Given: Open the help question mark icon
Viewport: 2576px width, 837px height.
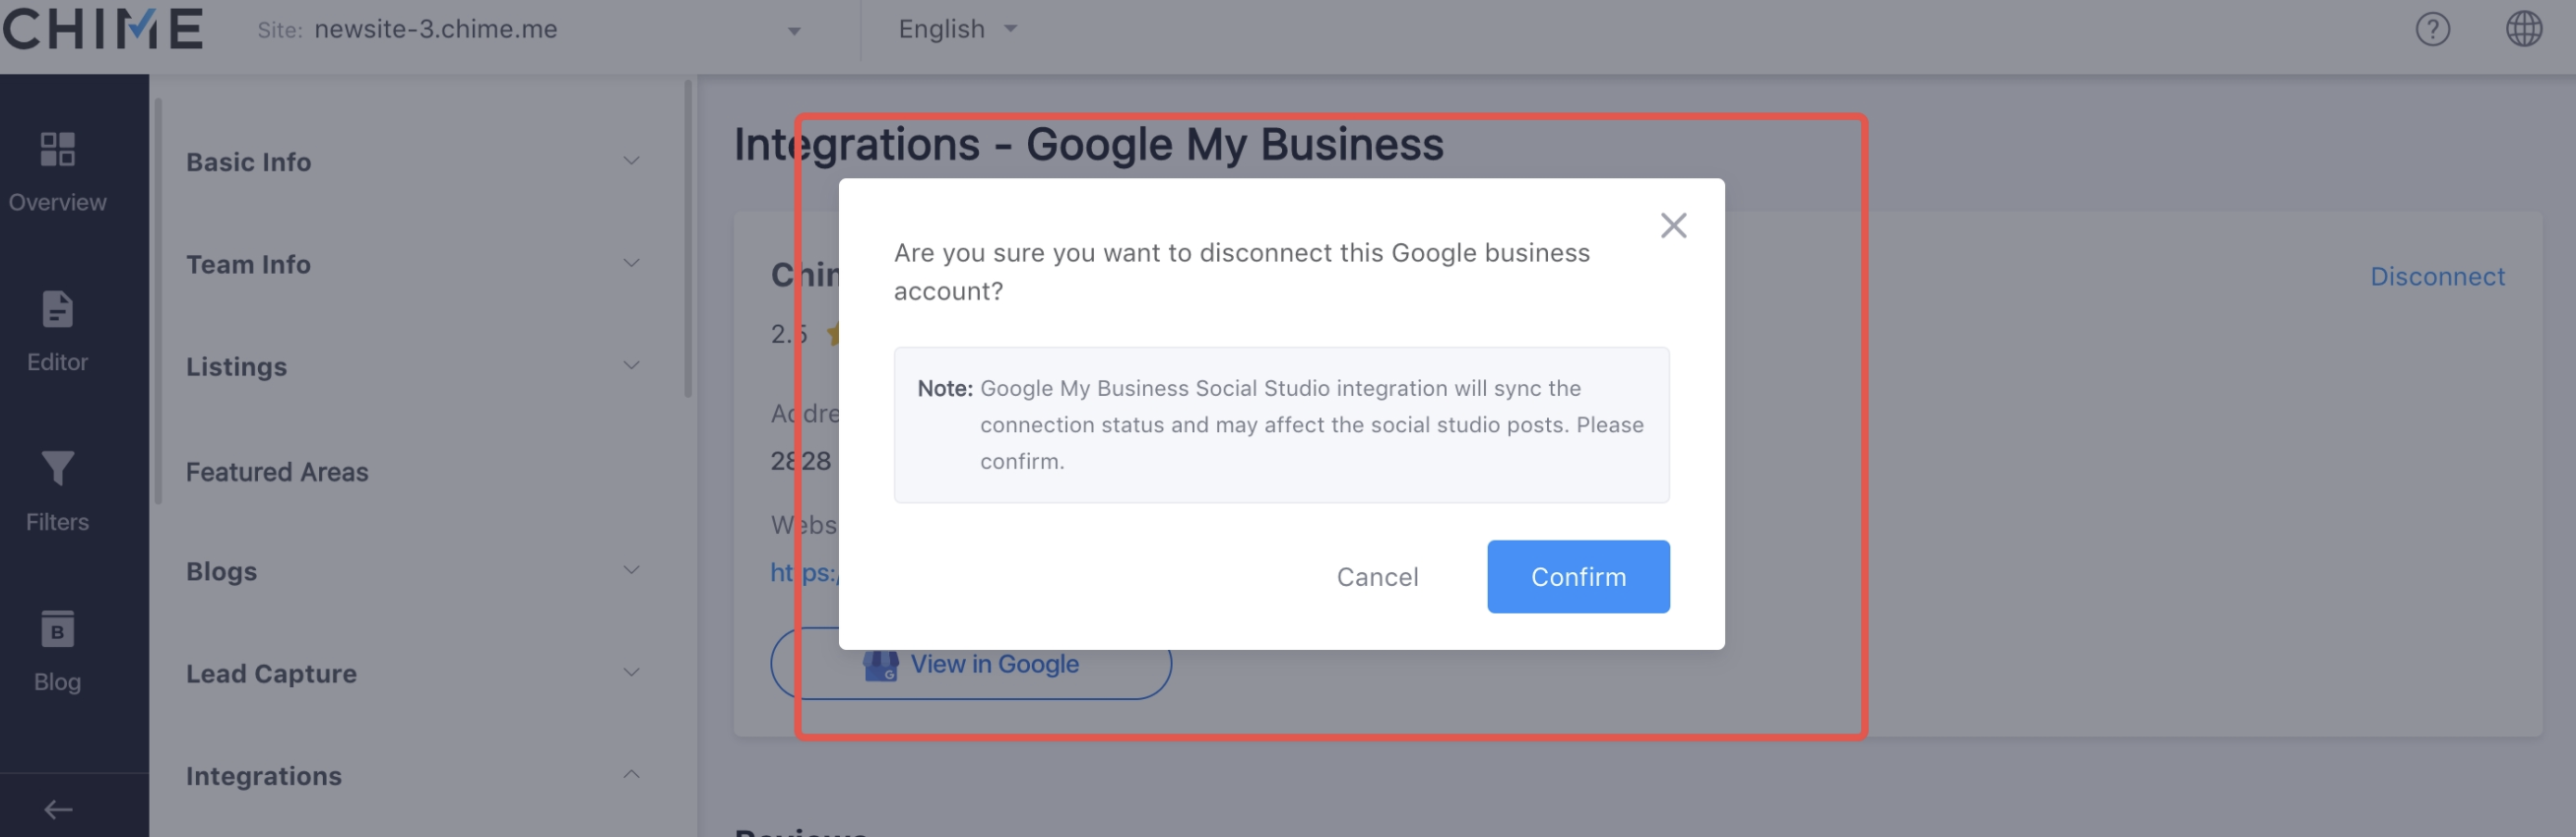Looking at the screenshot, I should (x=2432, y=29).
